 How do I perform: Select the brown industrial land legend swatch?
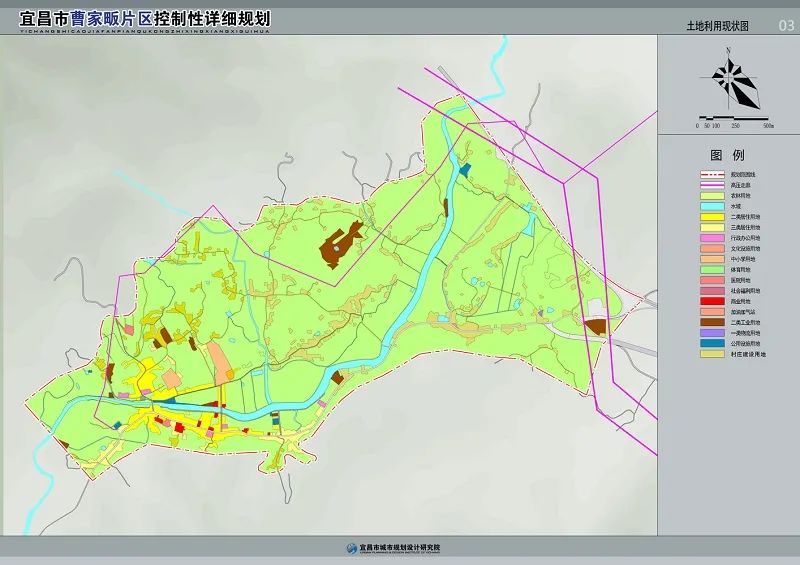click(712, 322)
